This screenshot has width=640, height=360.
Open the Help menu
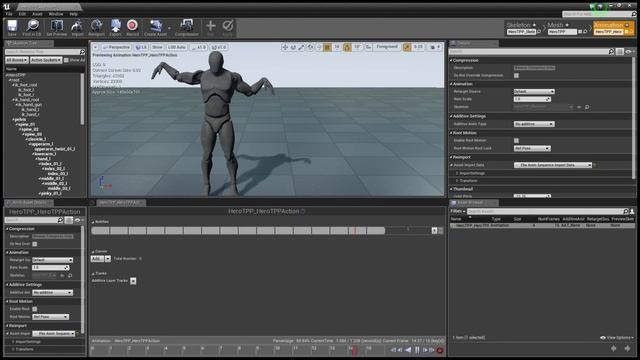[x=73, y=14]
